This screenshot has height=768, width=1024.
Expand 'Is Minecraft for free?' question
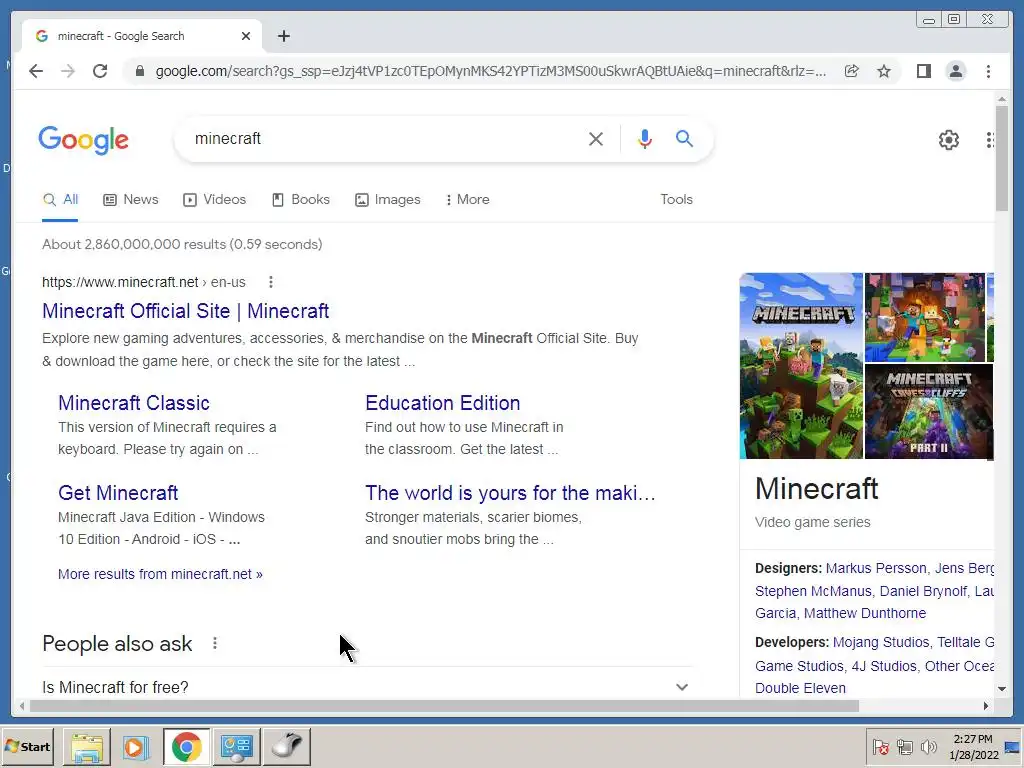[367, 687]
